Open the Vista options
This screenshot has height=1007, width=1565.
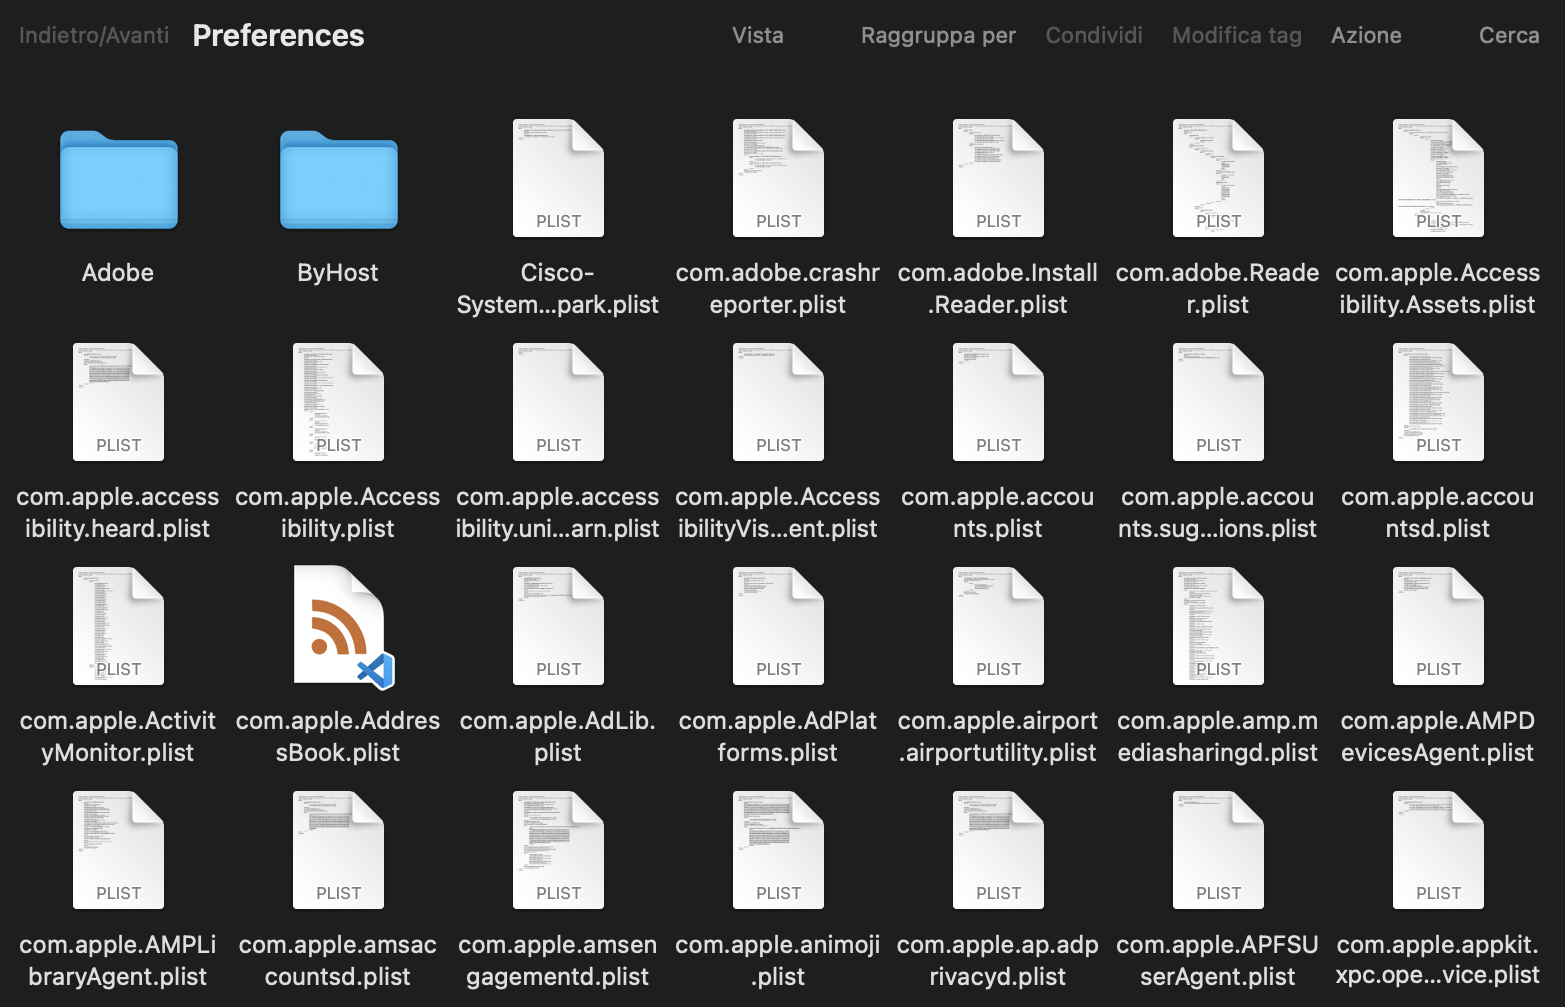tap(757, 35)
